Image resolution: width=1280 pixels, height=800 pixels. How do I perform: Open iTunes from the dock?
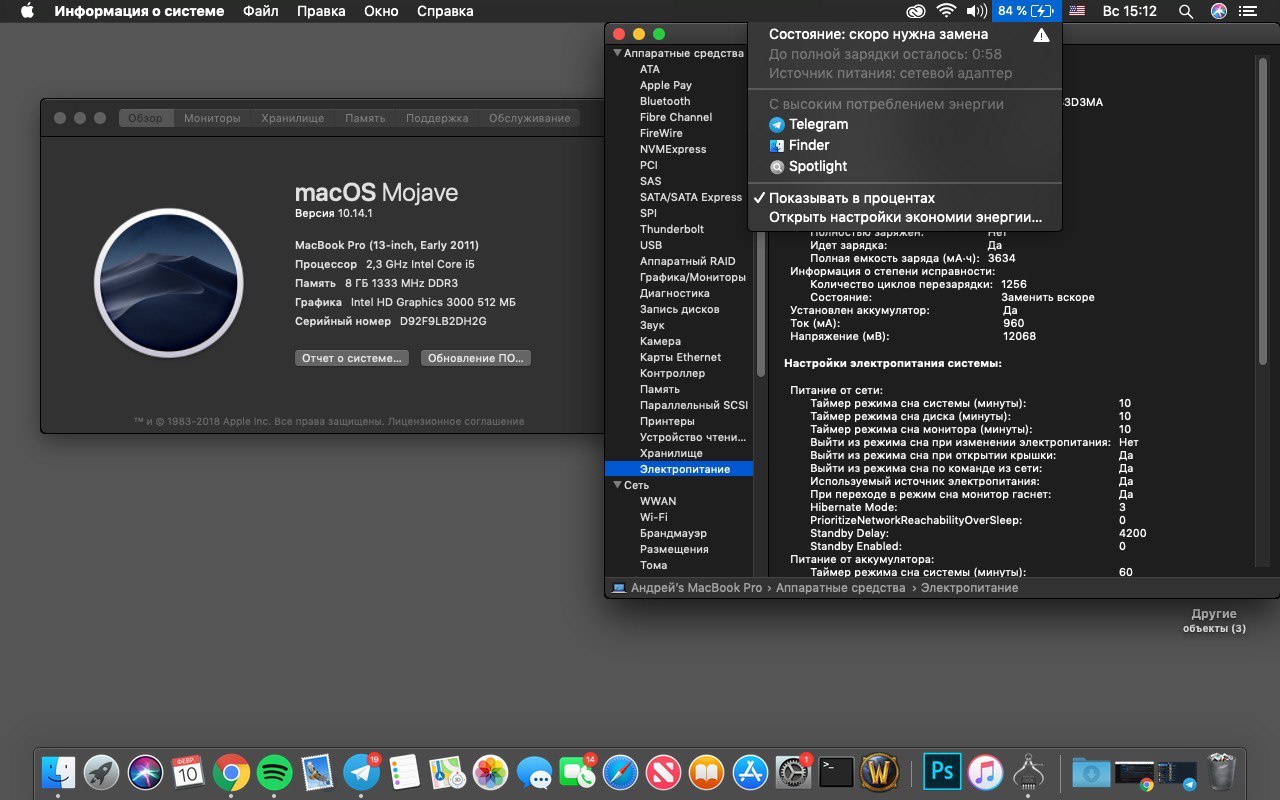pyautogui.click(x=985, y=771)
